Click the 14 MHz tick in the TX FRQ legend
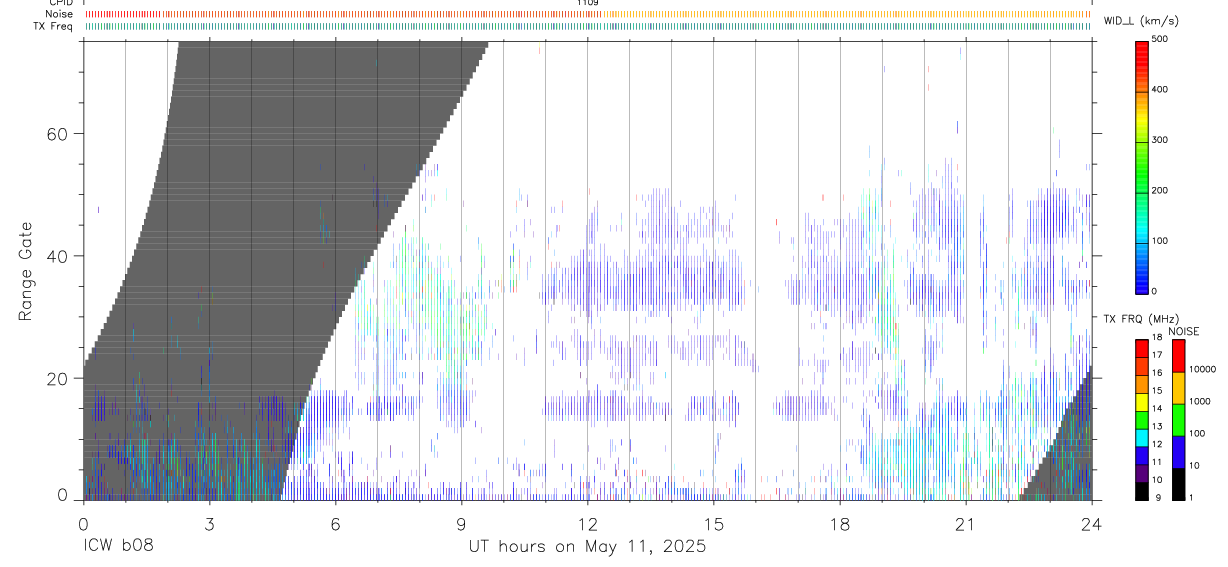The width and height of the screenshot is (1228, 567). (x=1158, y=408)
